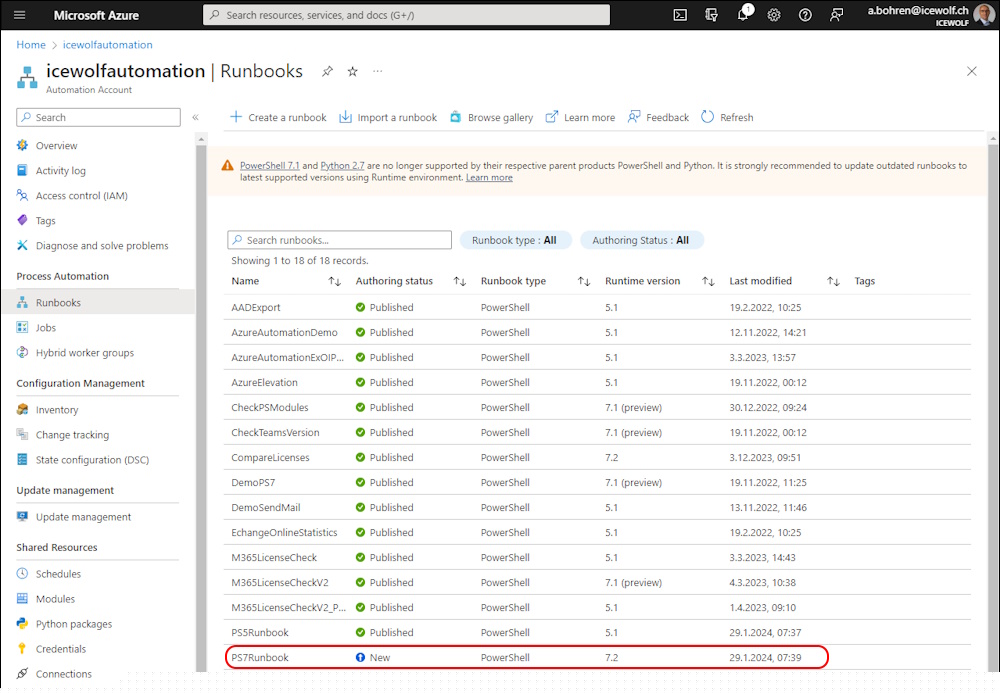This screenshot has width=1000, height=694.
Task: Pin the Runbooks blade
Action: pyautogui.click(x=327, y=71)
